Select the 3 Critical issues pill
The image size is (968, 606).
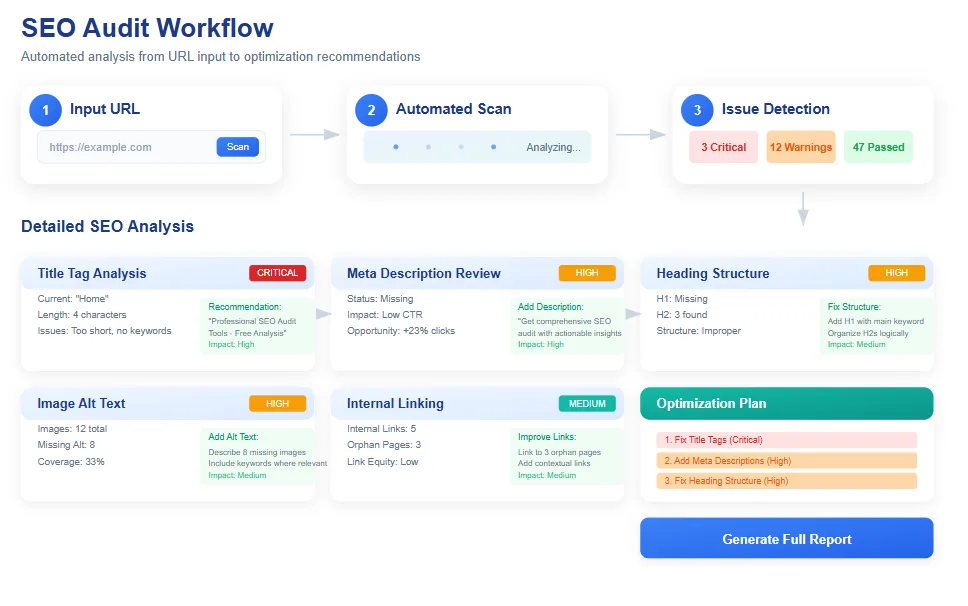click(723, 147)
